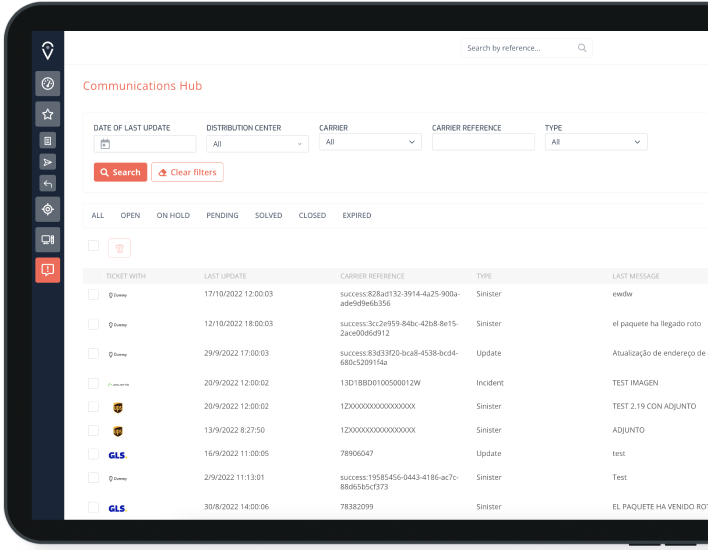This screenshot has width=708, height=550.
Task: Check the row dated 12/10/2022 18:00:03
Action: pos(93,324)
